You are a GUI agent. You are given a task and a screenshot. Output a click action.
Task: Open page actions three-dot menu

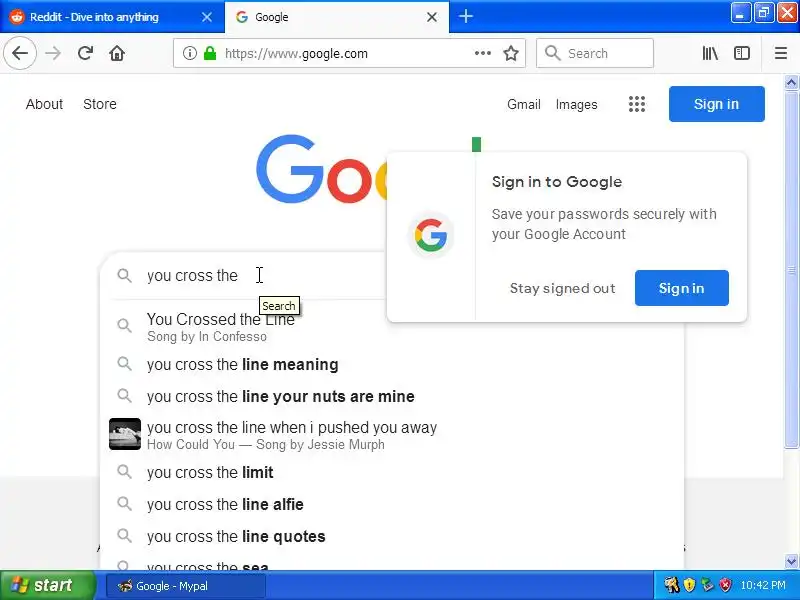[483, 53]
